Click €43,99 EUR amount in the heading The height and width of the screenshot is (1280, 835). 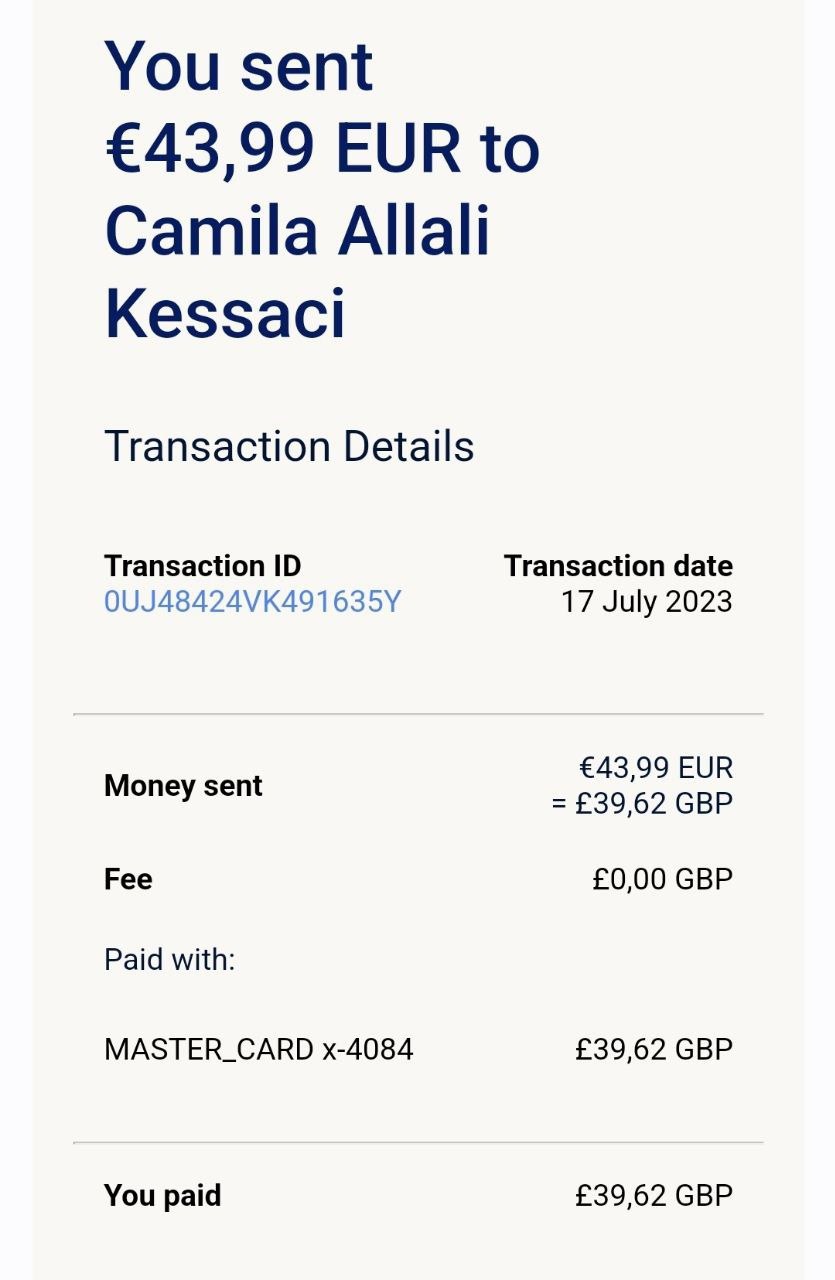click(x=283, y=150)
